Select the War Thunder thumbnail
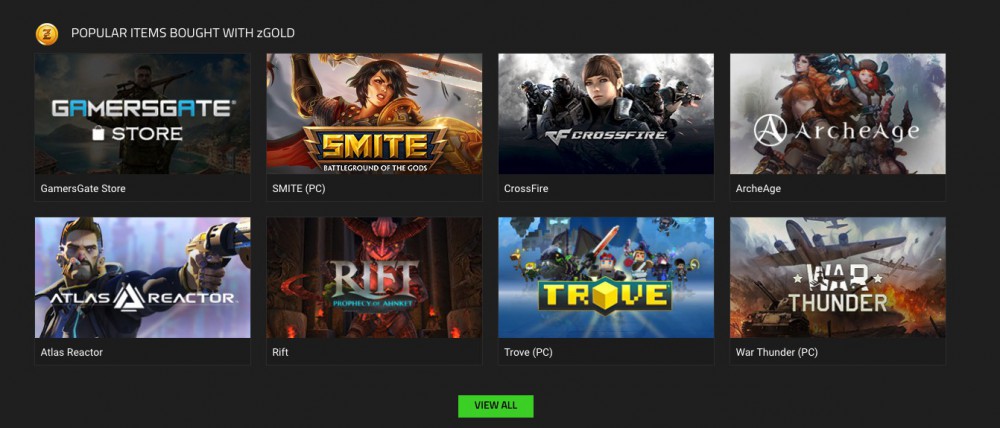The width and height of the screenshot is (1000, 428). coord(838,277)
